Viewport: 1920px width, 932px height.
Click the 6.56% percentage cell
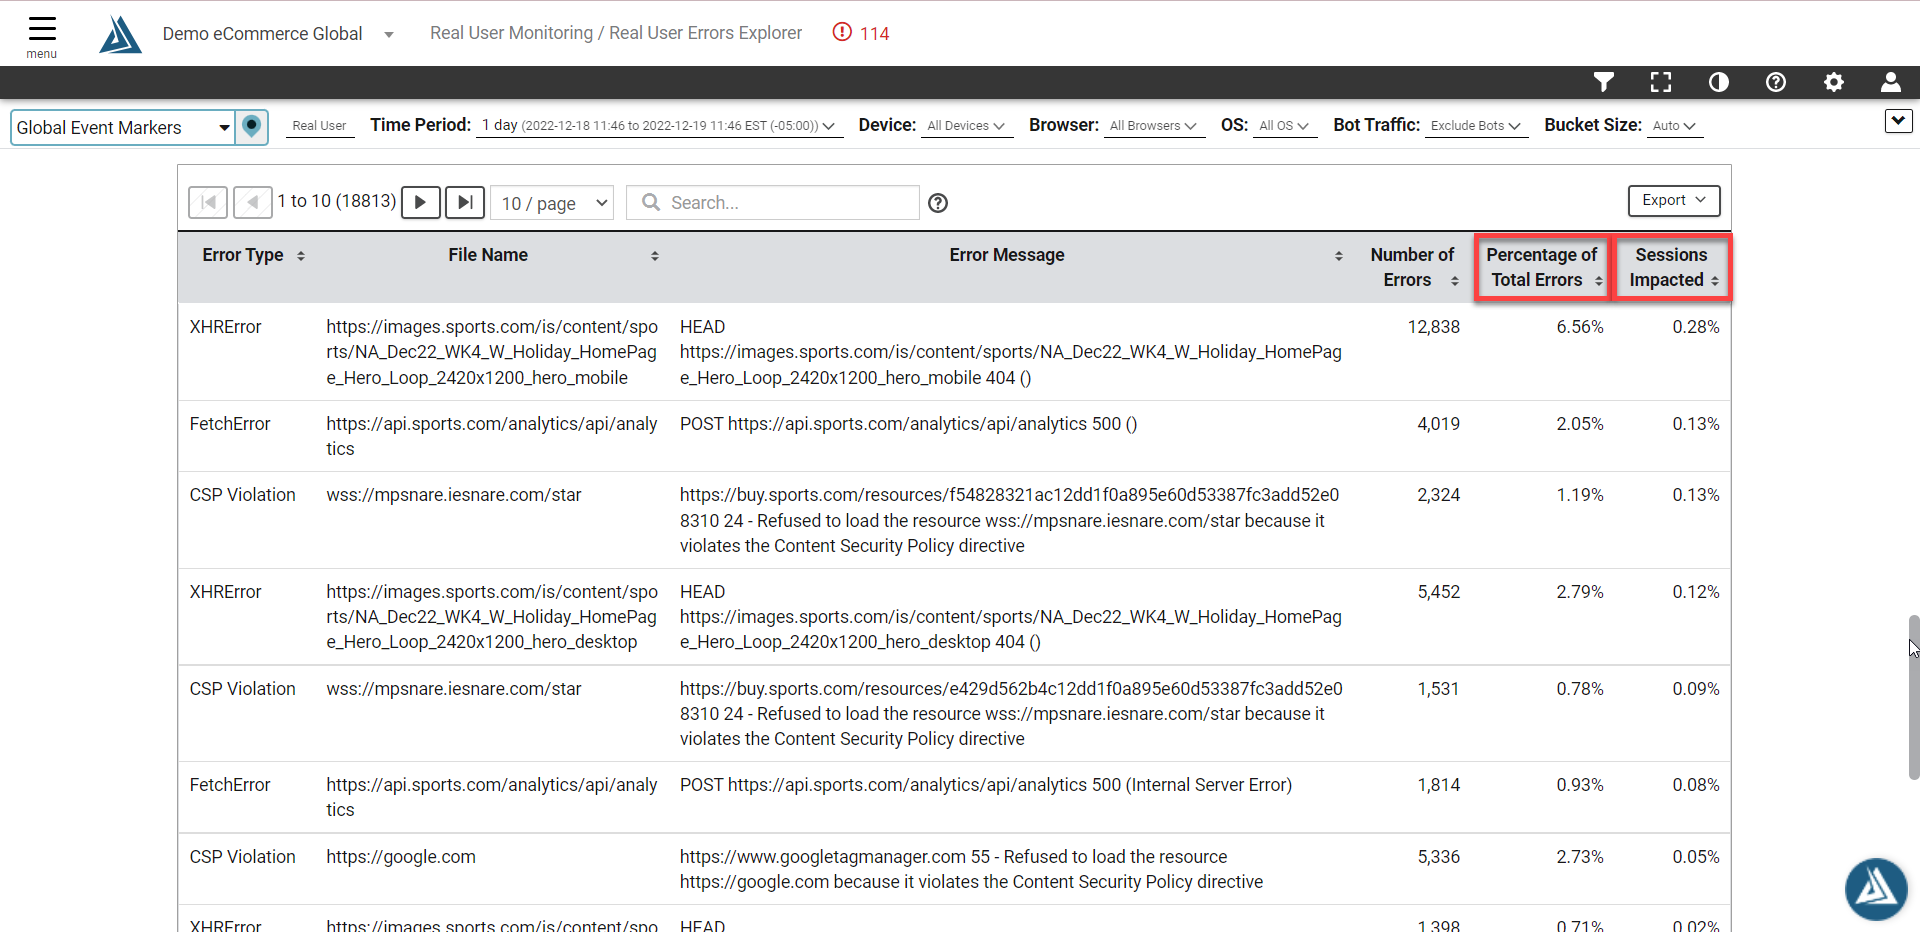coord(1579,327)
